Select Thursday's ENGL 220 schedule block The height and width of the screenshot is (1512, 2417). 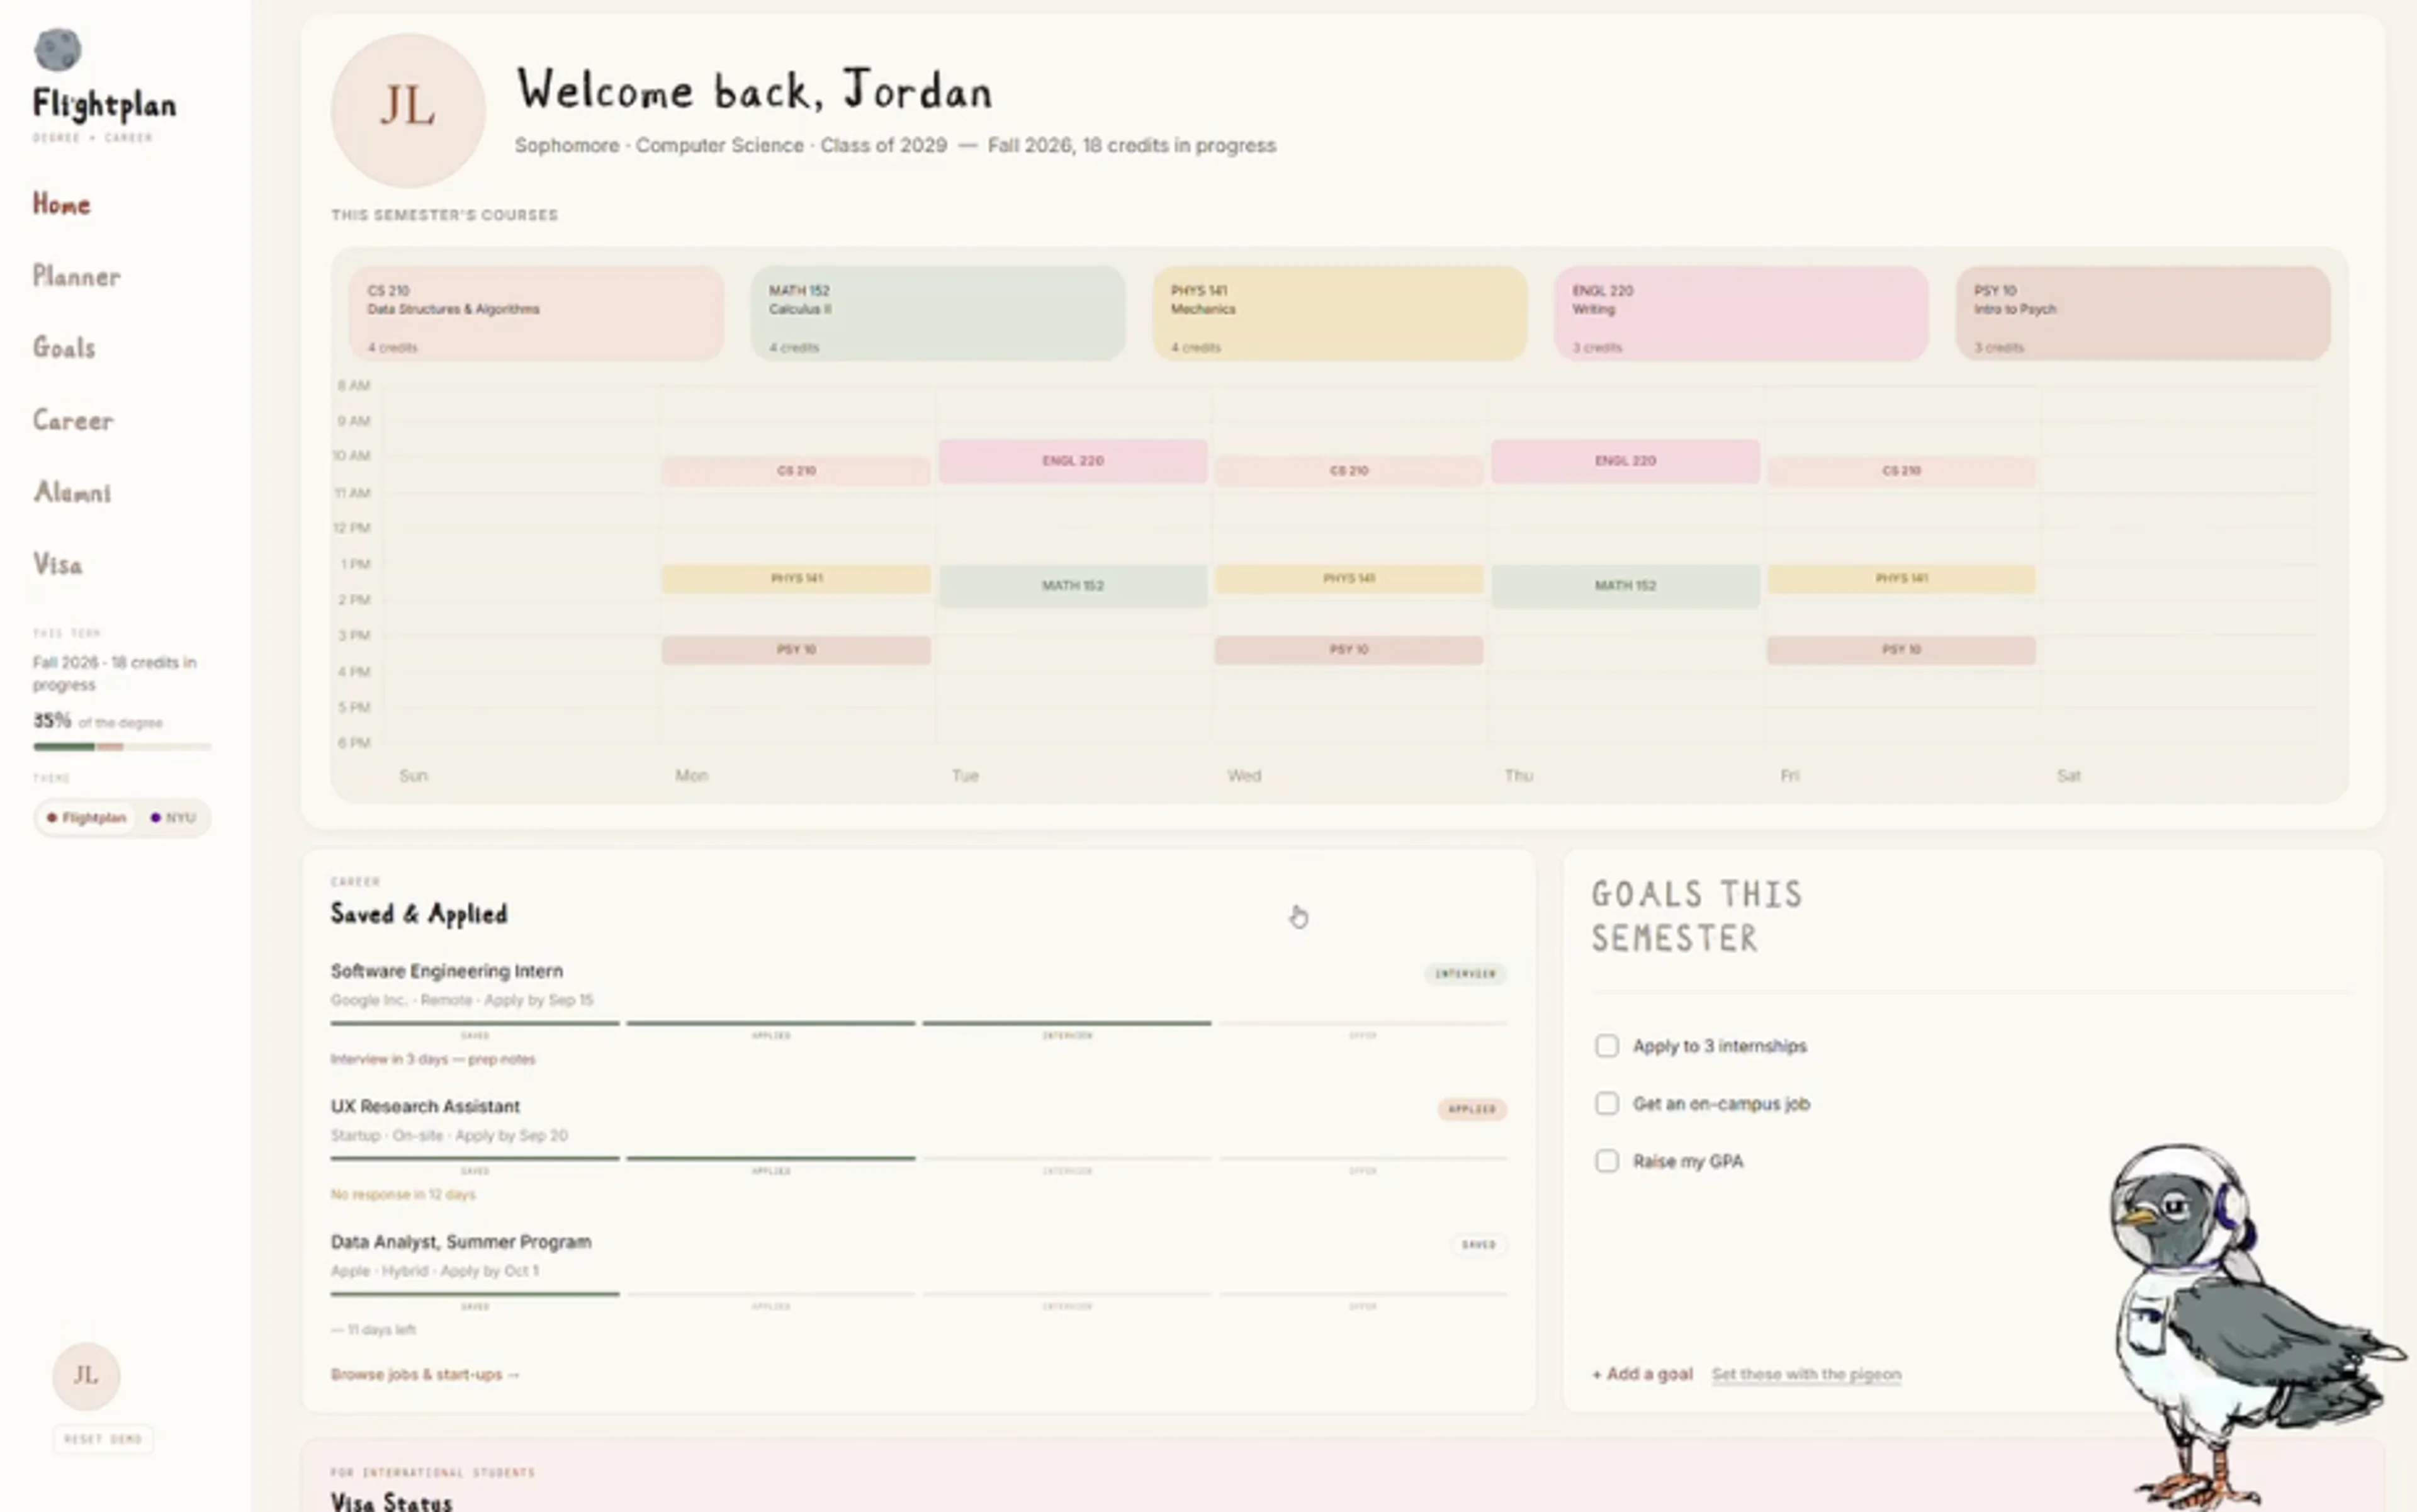[1625, 461]
